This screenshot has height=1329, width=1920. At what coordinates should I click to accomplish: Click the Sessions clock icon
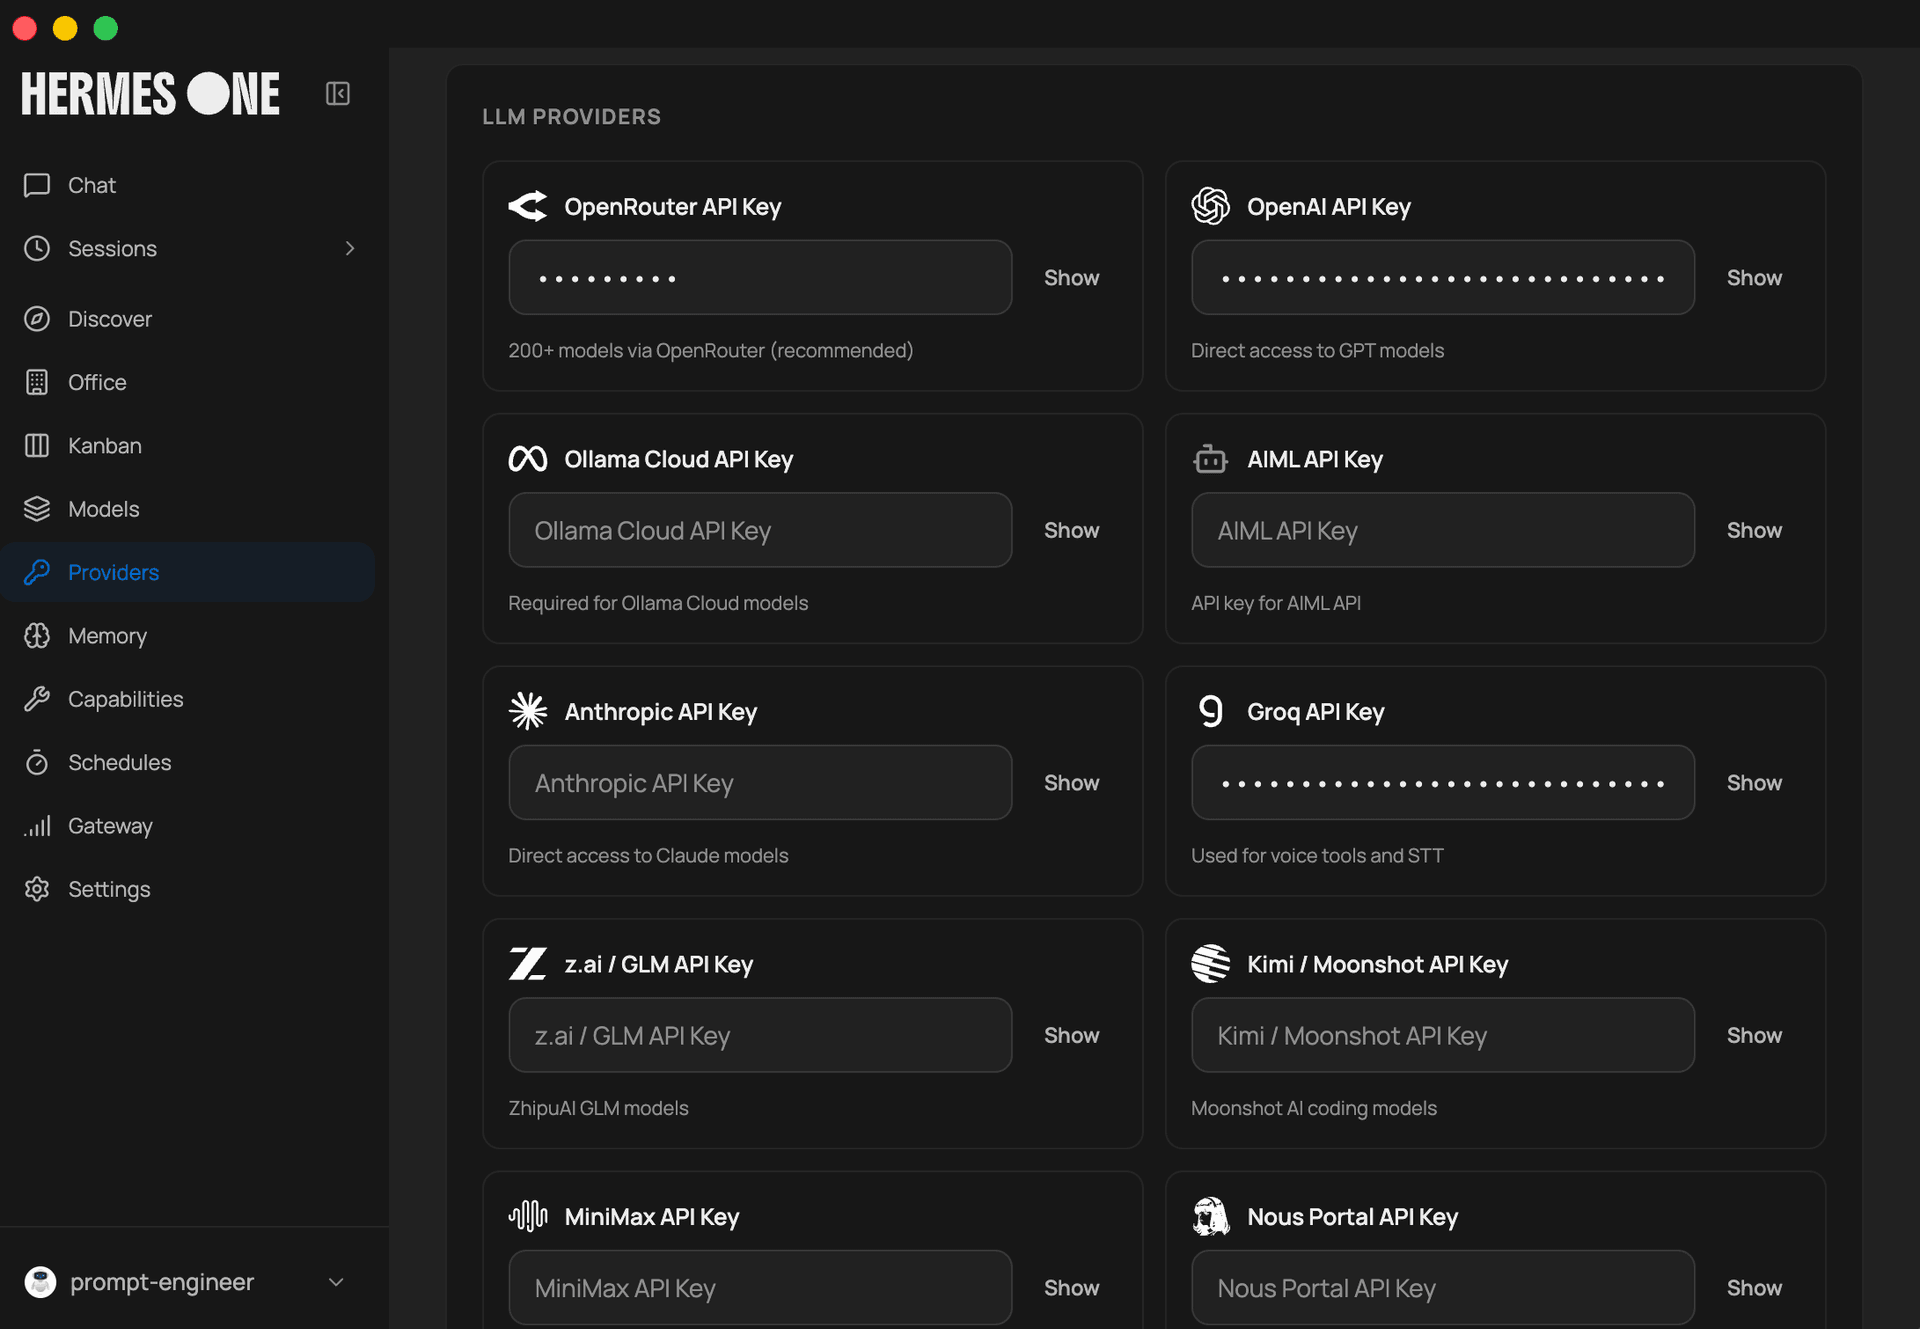(37, 248)
